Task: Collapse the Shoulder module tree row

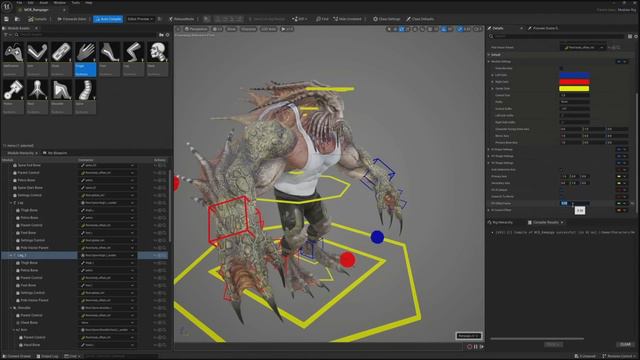Action: coord(11,308)
